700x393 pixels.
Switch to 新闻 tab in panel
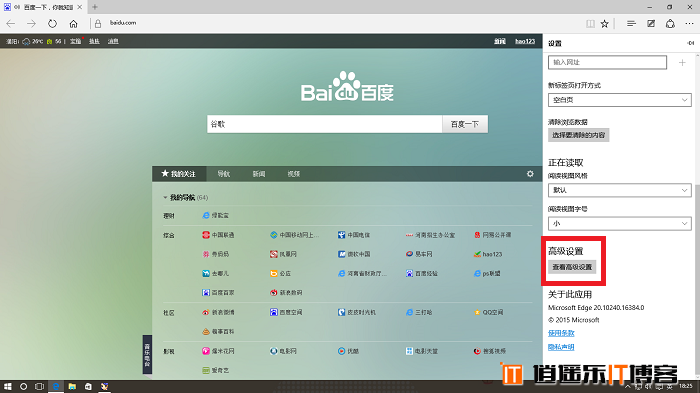click(259, 174)
